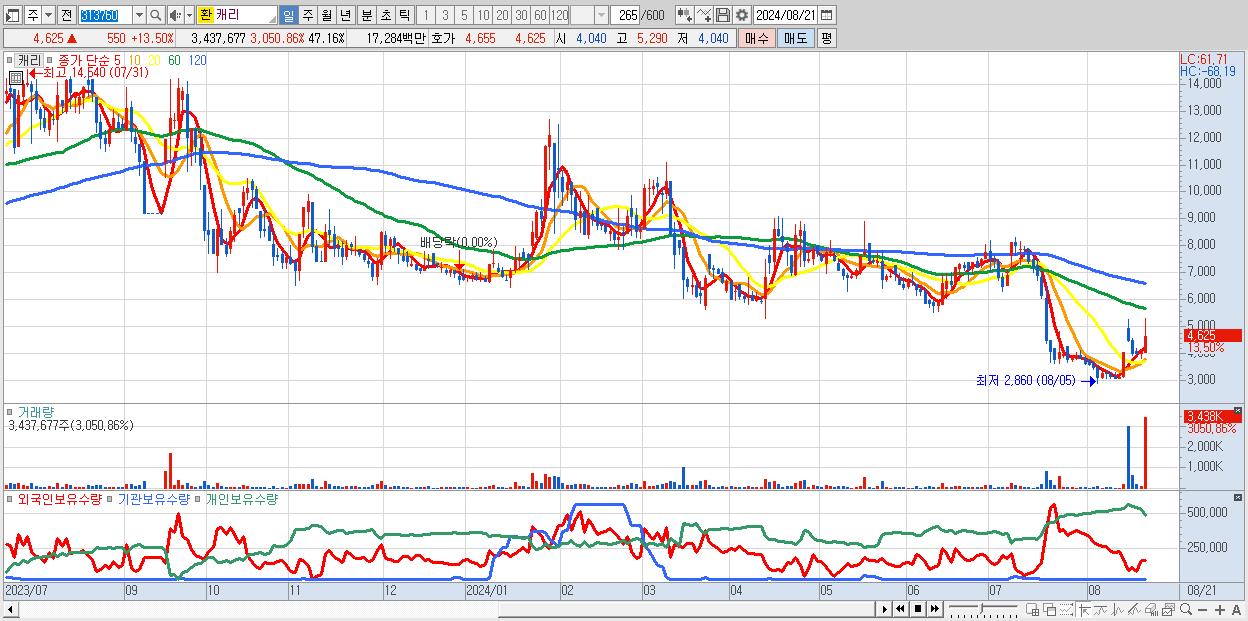This screenshot has width=1248, height=621.
Task: Select the 1 interval button
Action: tap(425, 15)
